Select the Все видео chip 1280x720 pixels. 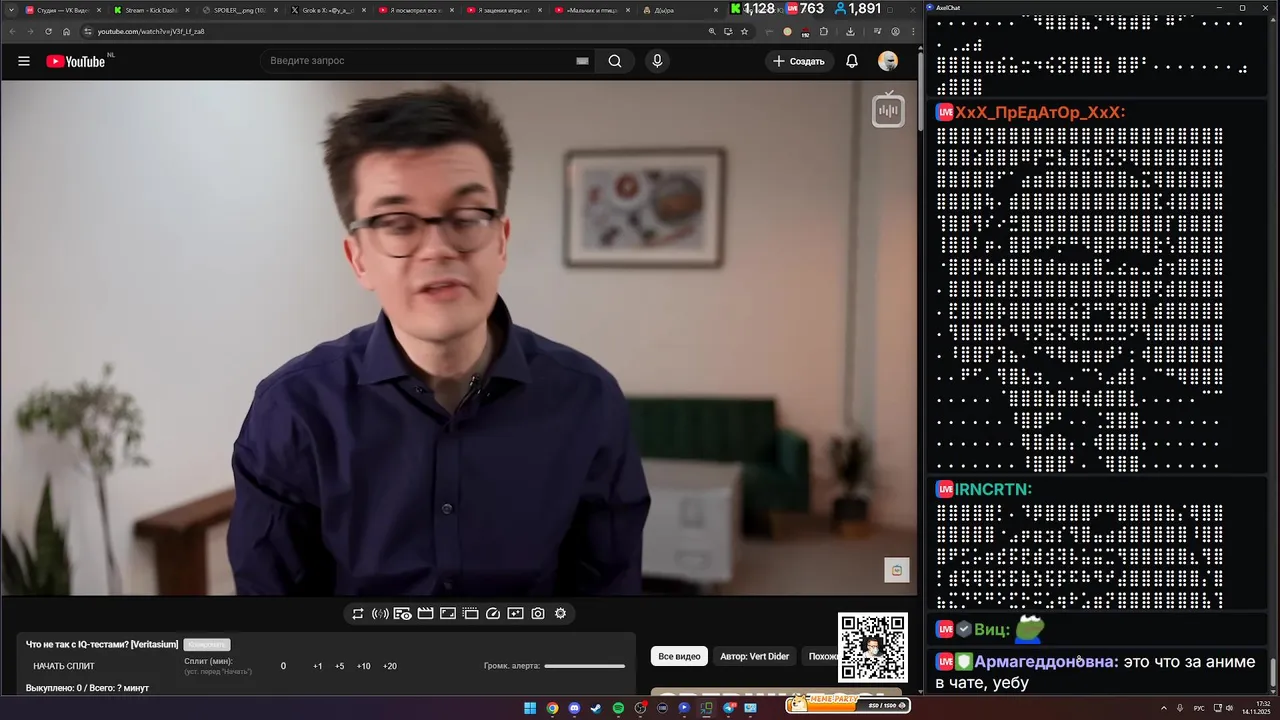pos(679,656)
